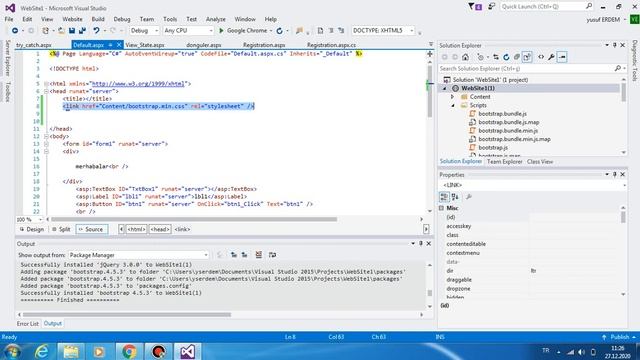Screen dimensions: 640x360
Task: Click the Publish button in status bar
Action: tap(619, 337)
